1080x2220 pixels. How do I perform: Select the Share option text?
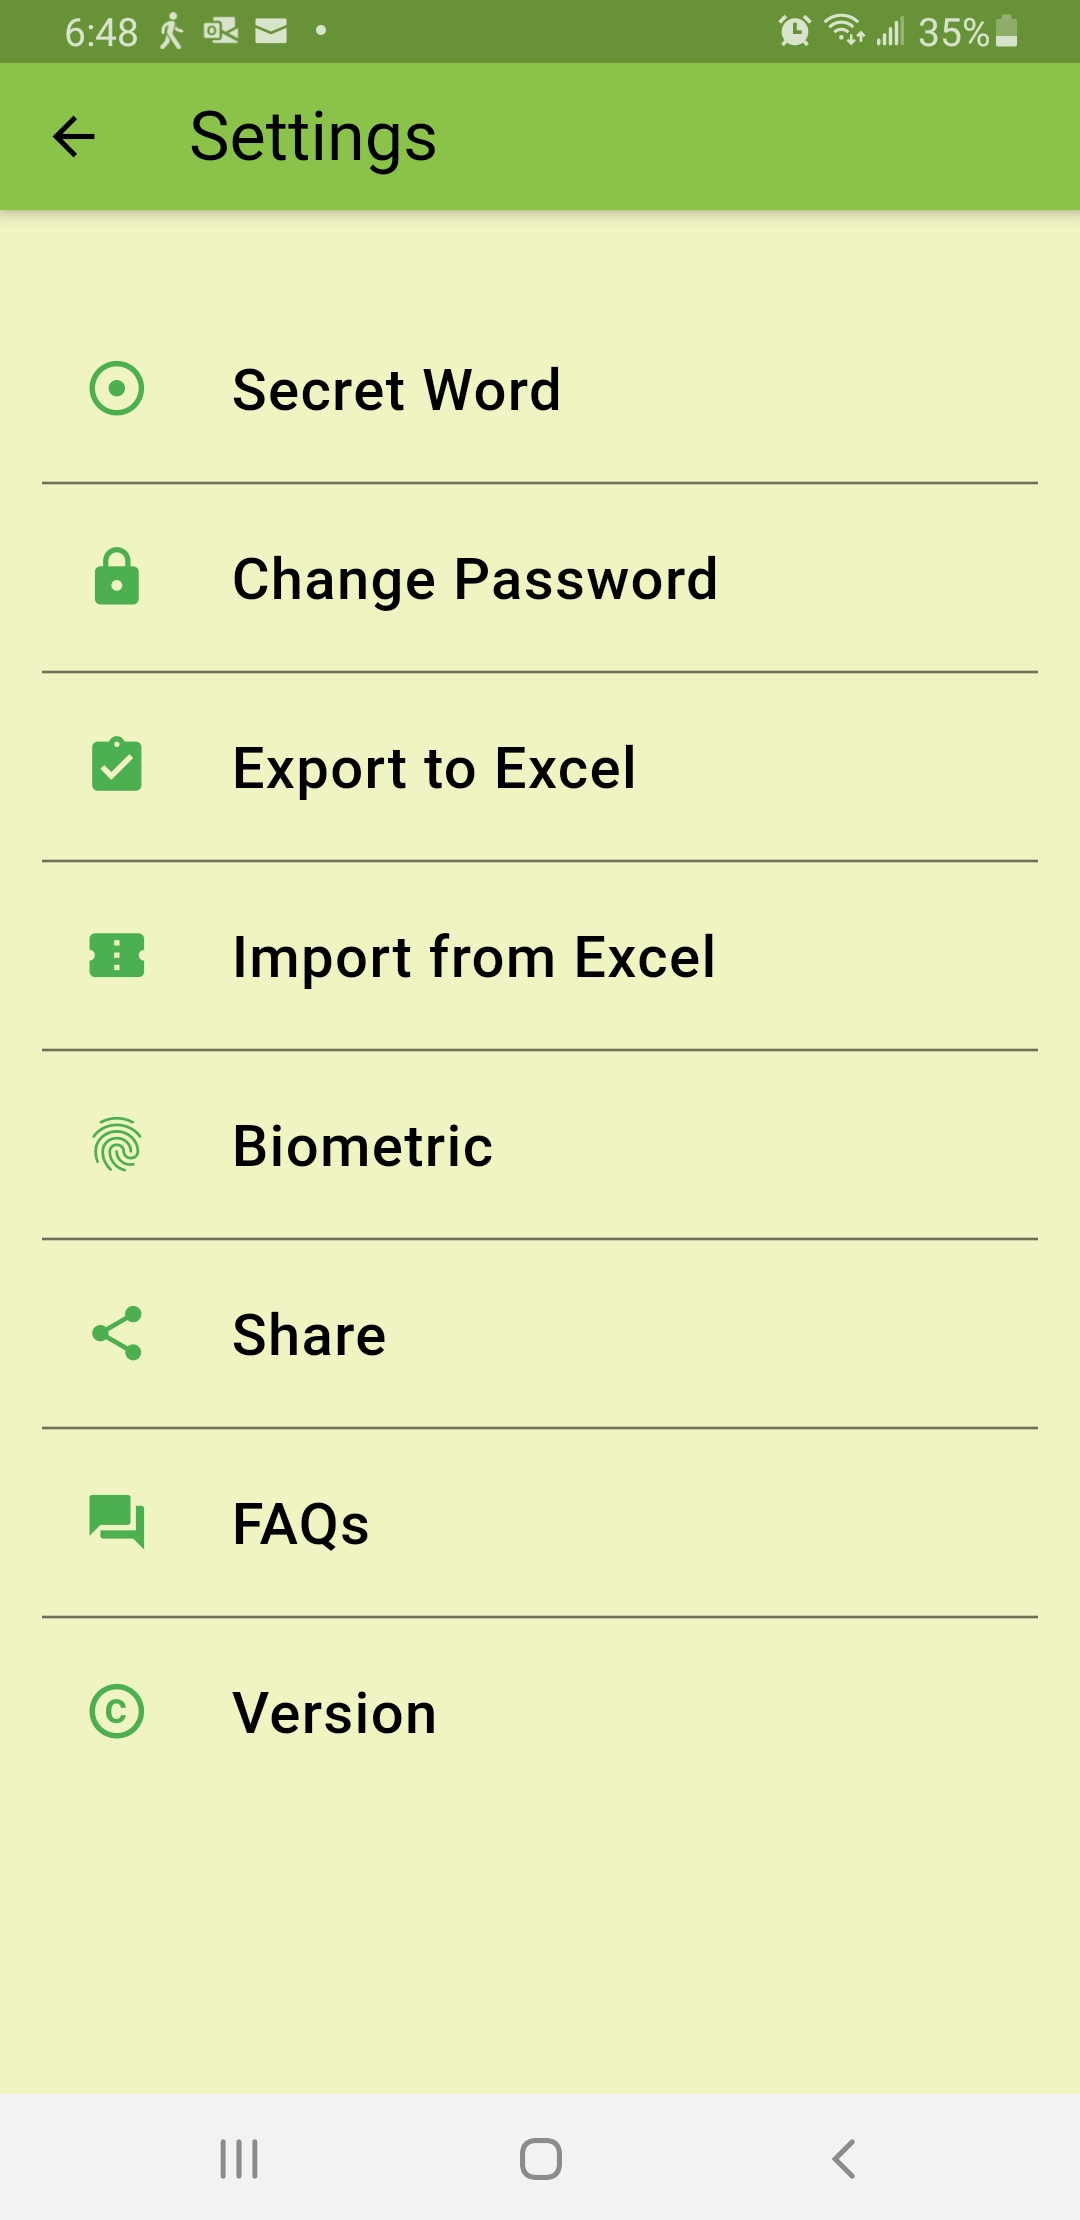(309, 1334)
